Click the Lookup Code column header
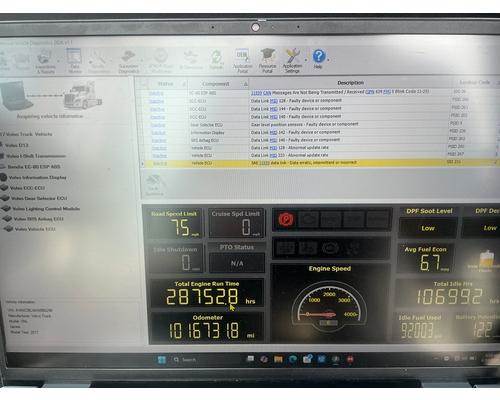This screenshot has width=500, height=400. 474,82
